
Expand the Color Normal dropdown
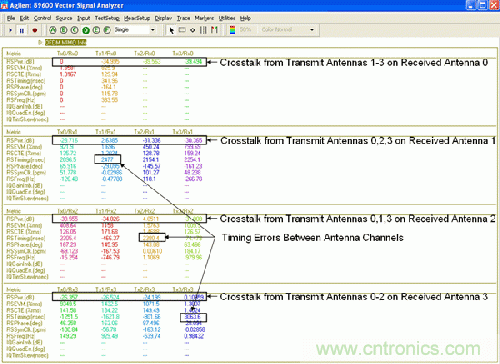coord(288,30)
